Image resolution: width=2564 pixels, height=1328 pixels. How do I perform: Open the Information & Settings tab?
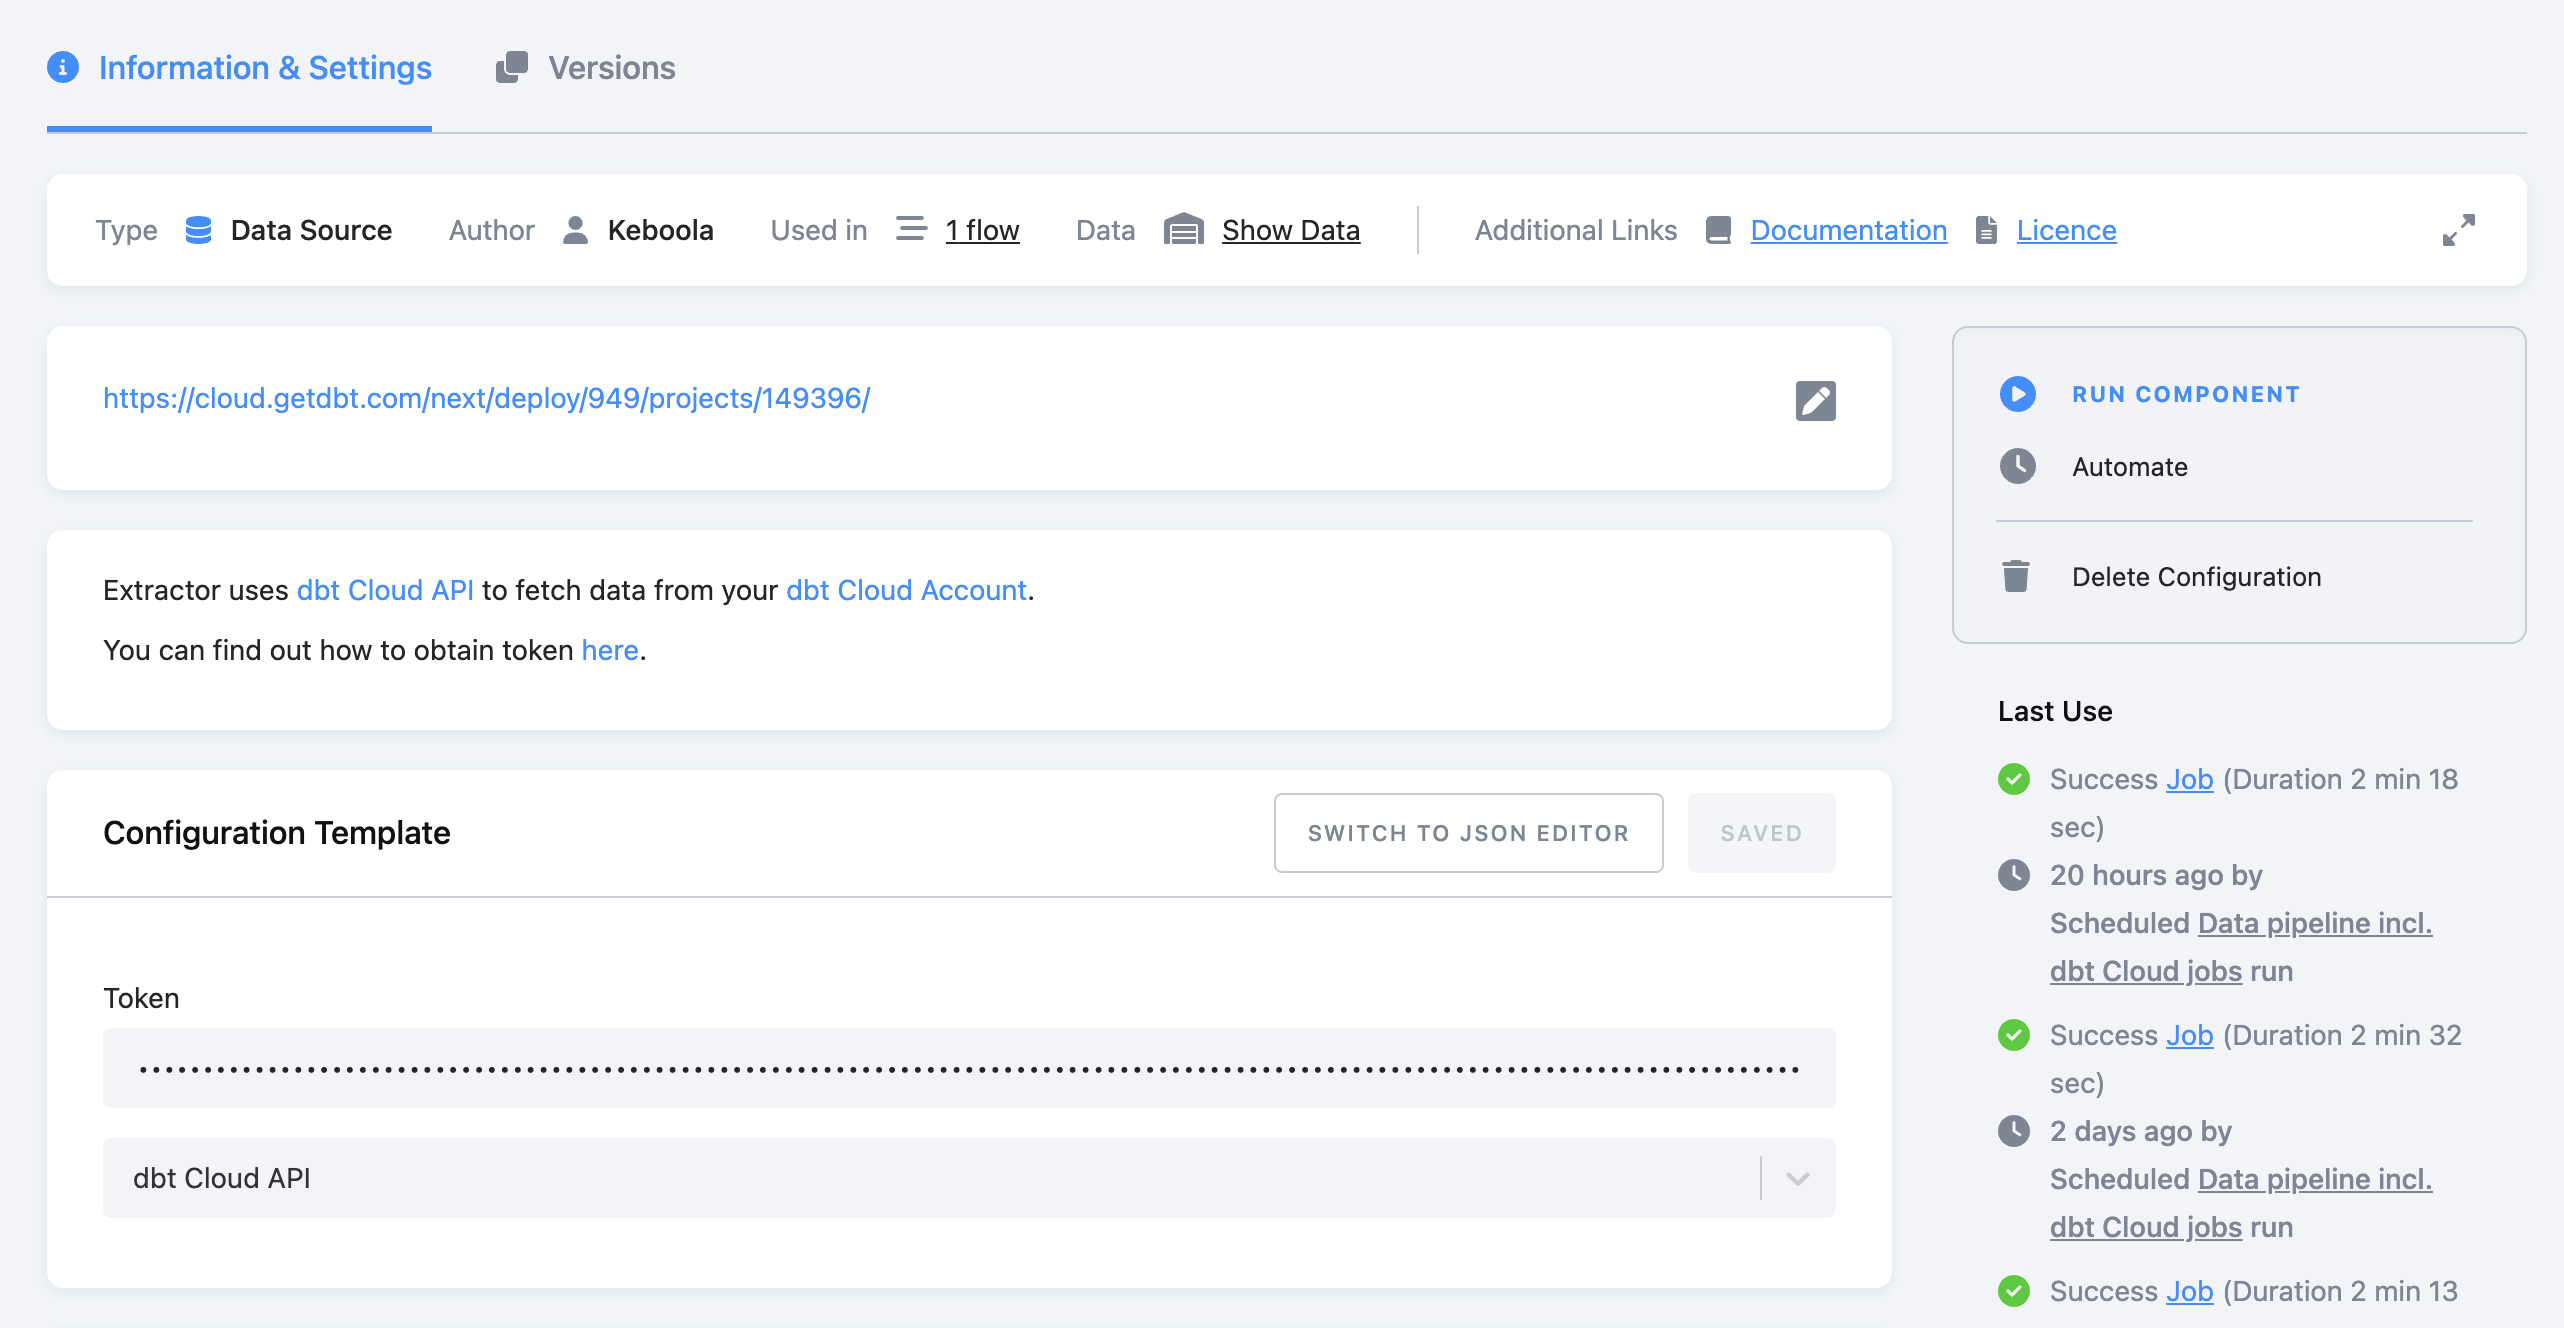[x=239, y=68]
